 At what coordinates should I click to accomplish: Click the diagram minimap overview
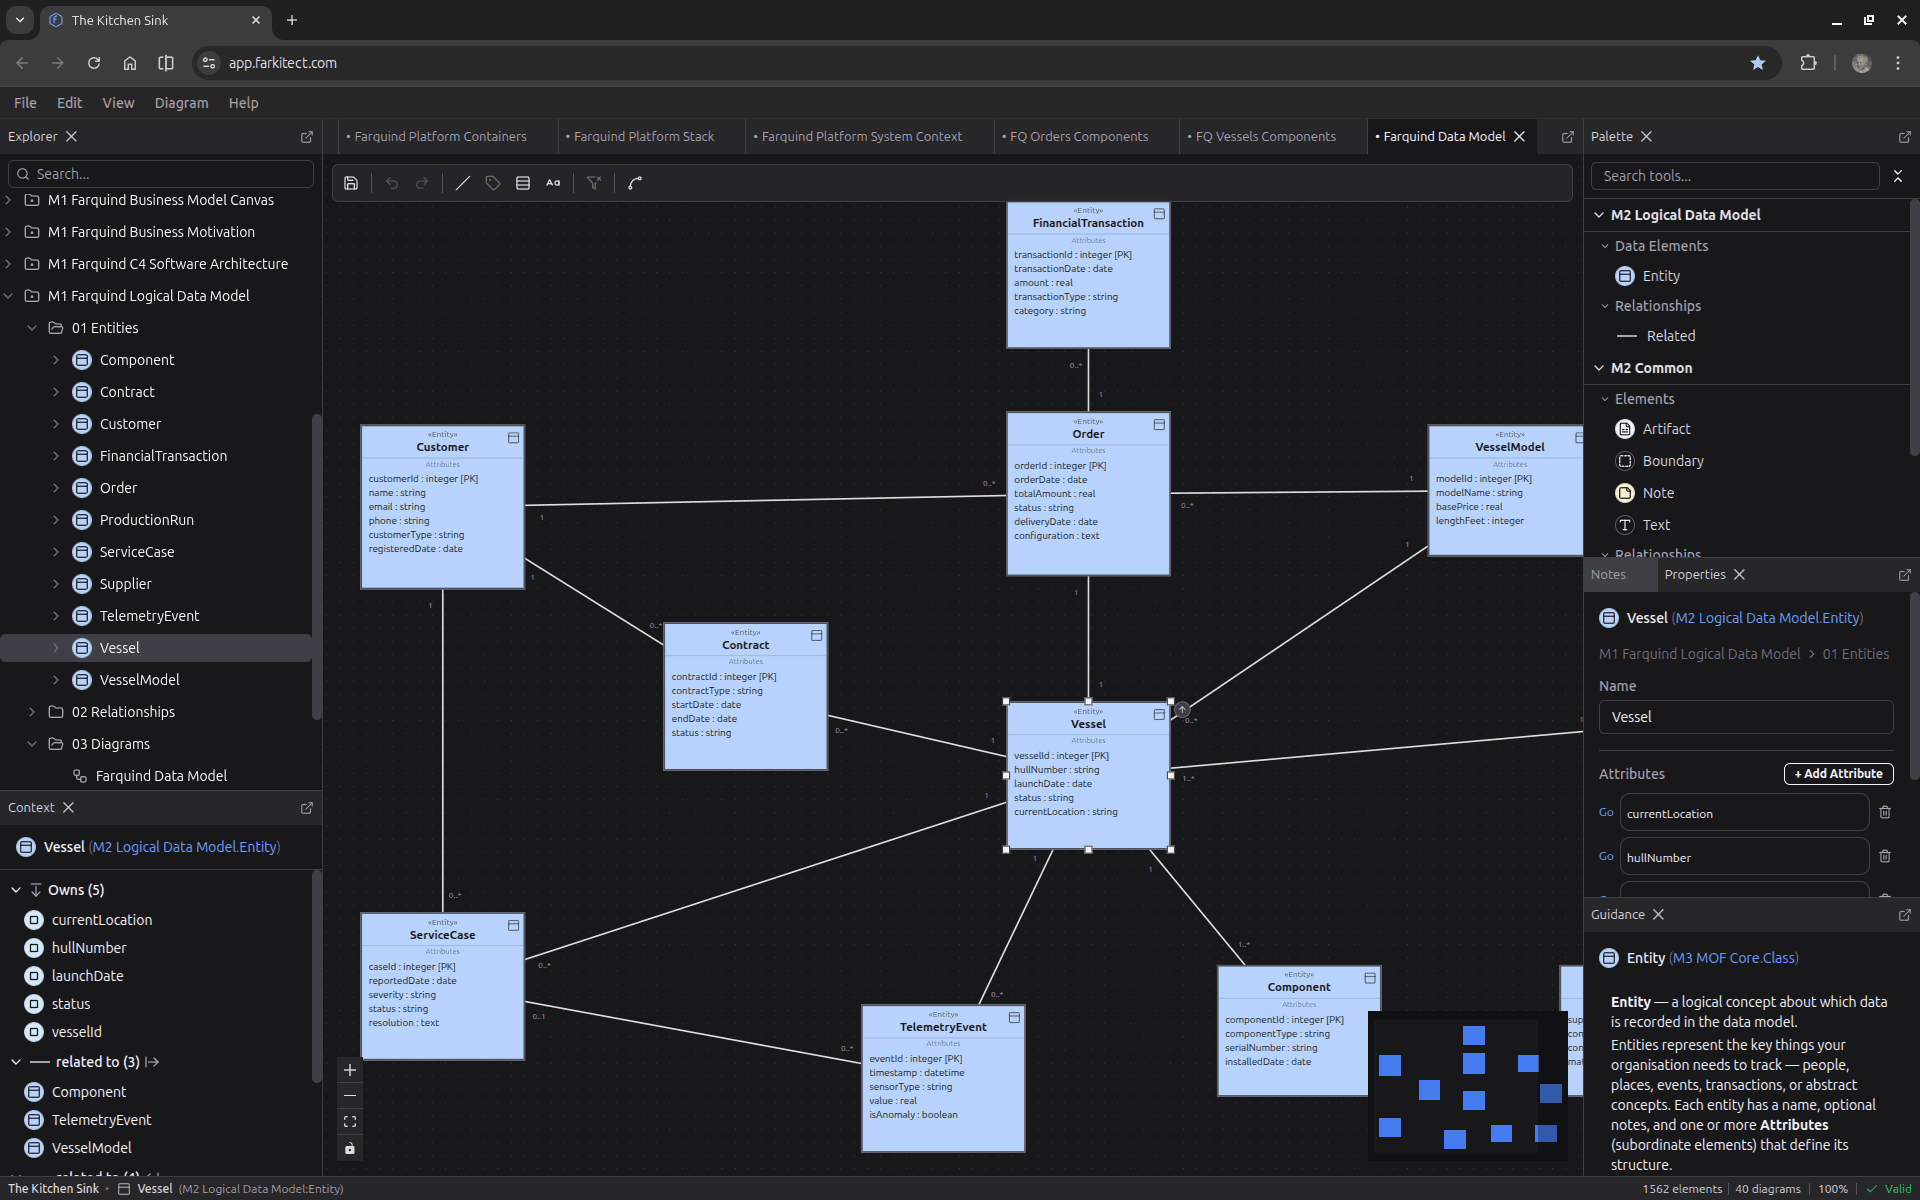click(1468, 1086)
